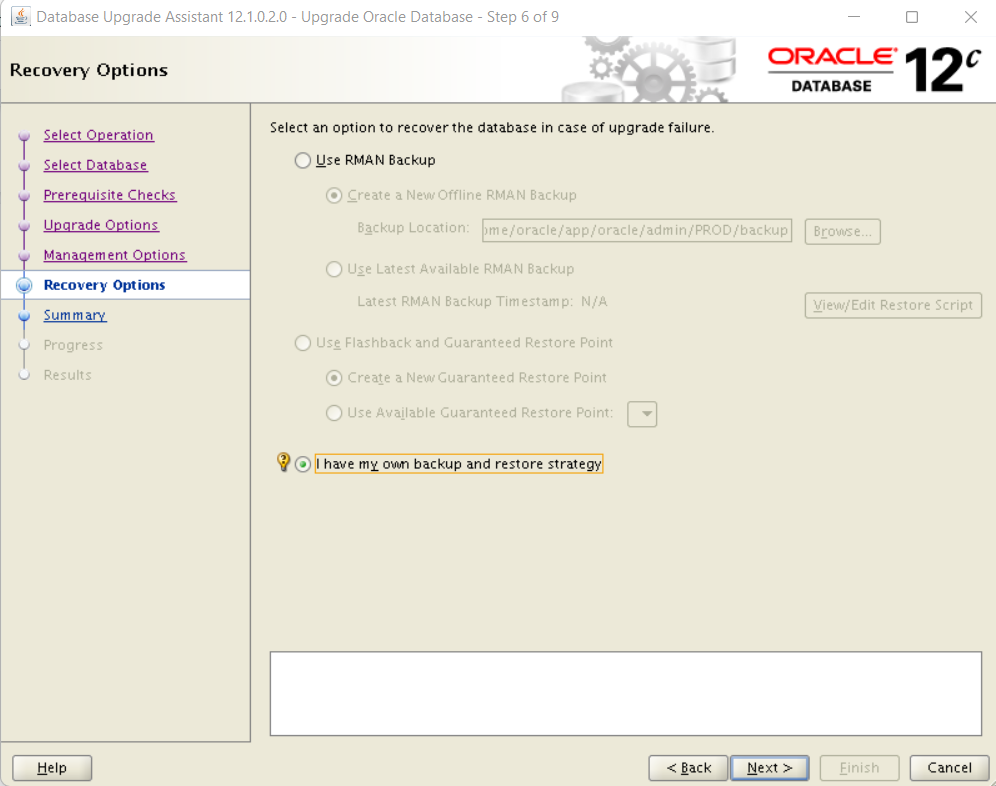
Task: Go Back to previous step
Action: 688,768
